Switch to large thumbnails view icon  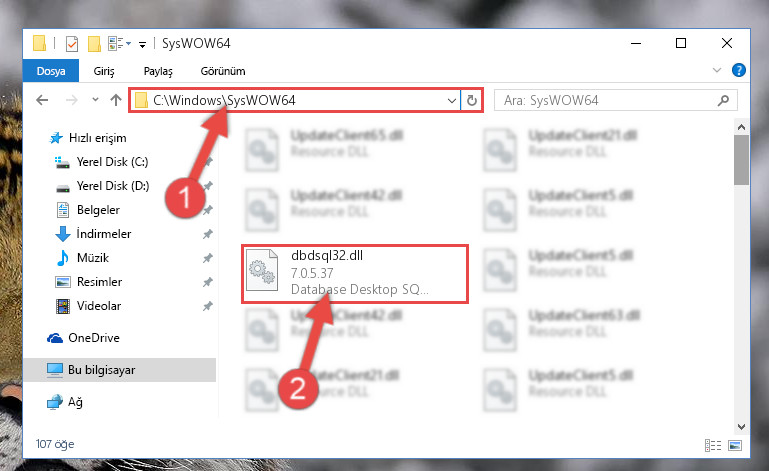click(735, 445)
